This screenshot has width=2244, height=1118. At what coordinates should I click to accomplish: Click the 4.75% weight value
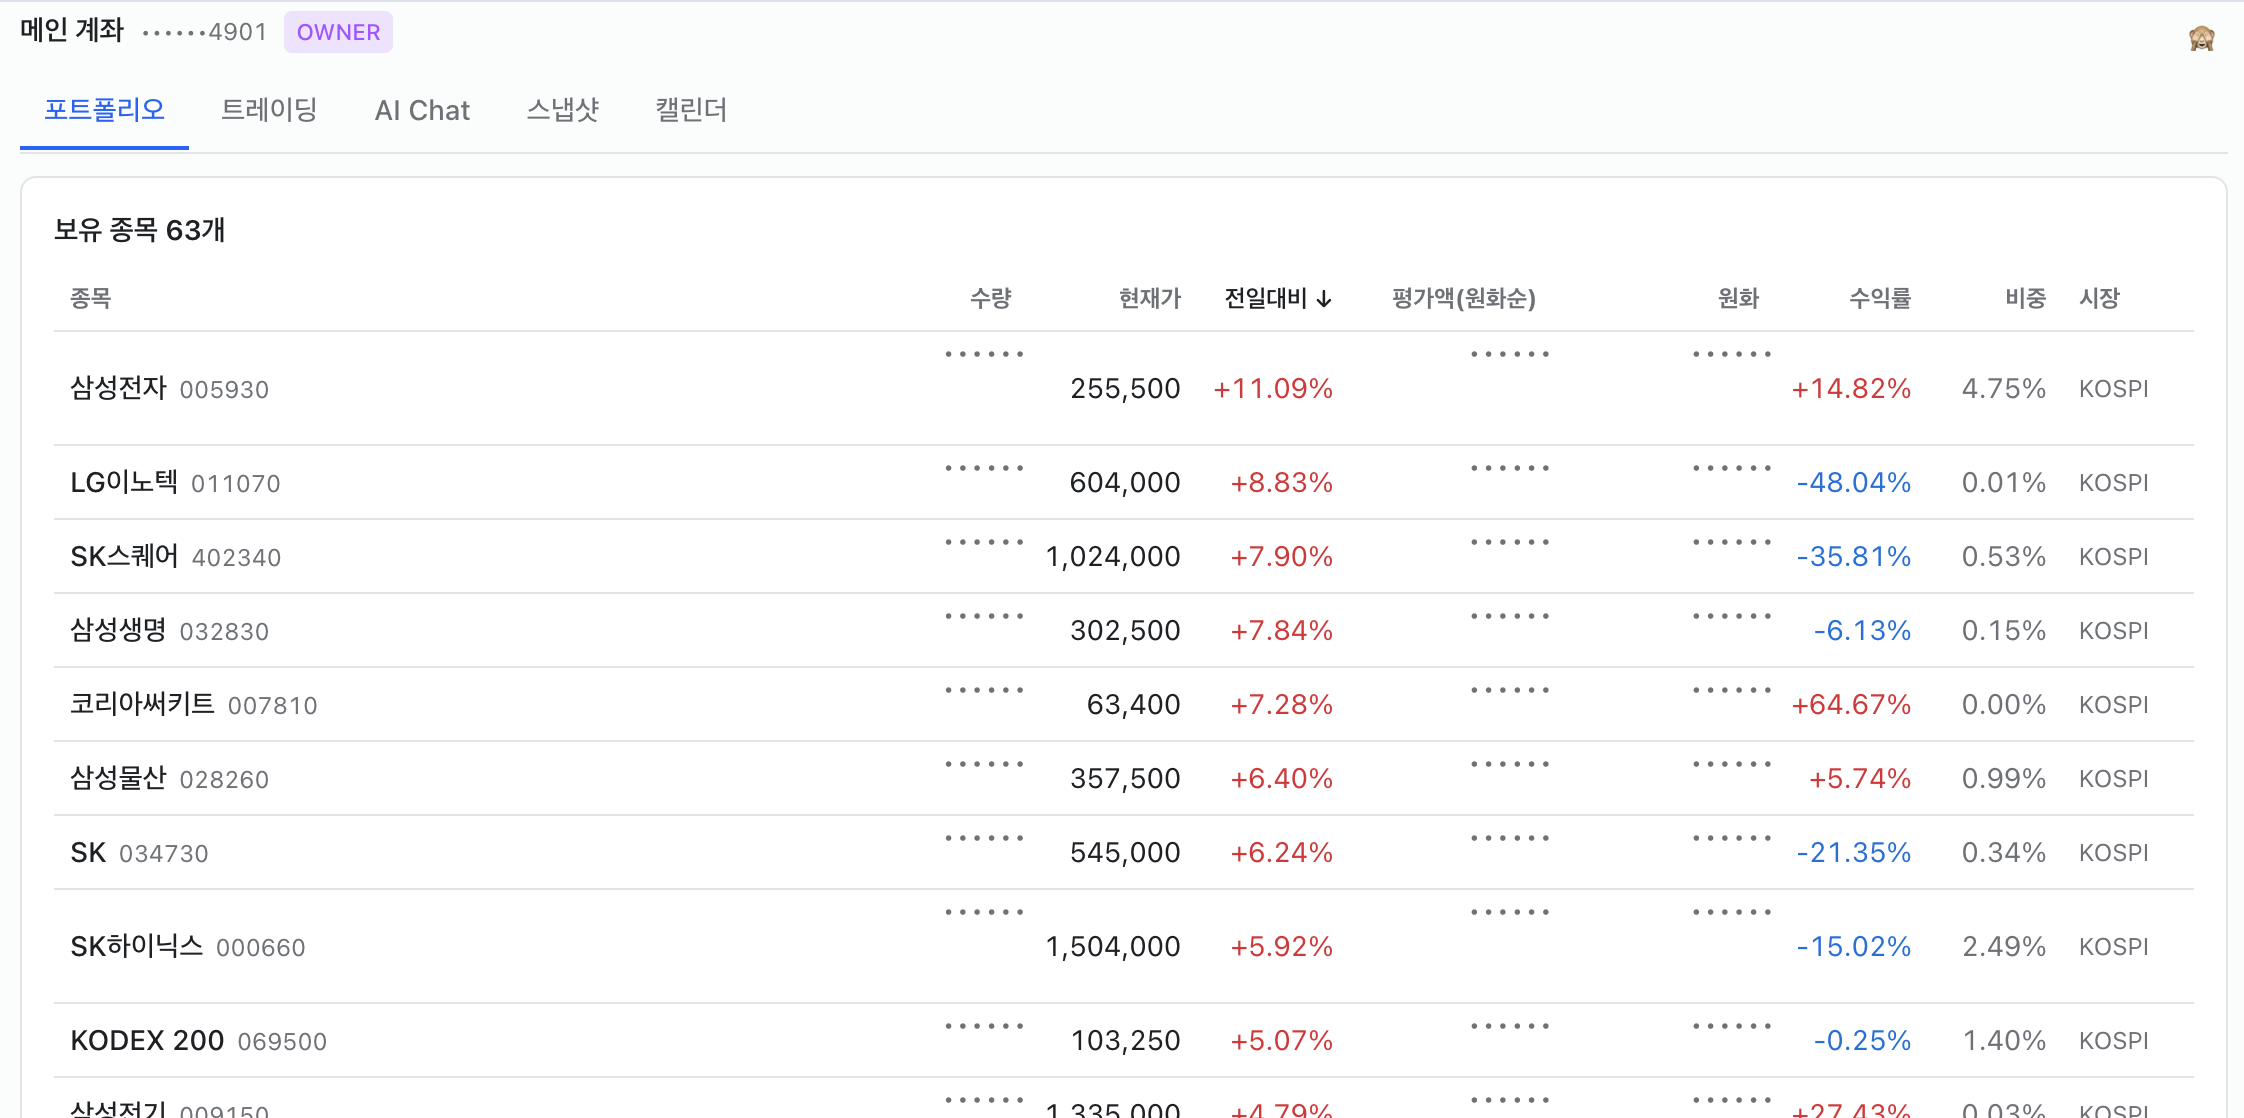pyautogui.click(x=2004, y=388)
